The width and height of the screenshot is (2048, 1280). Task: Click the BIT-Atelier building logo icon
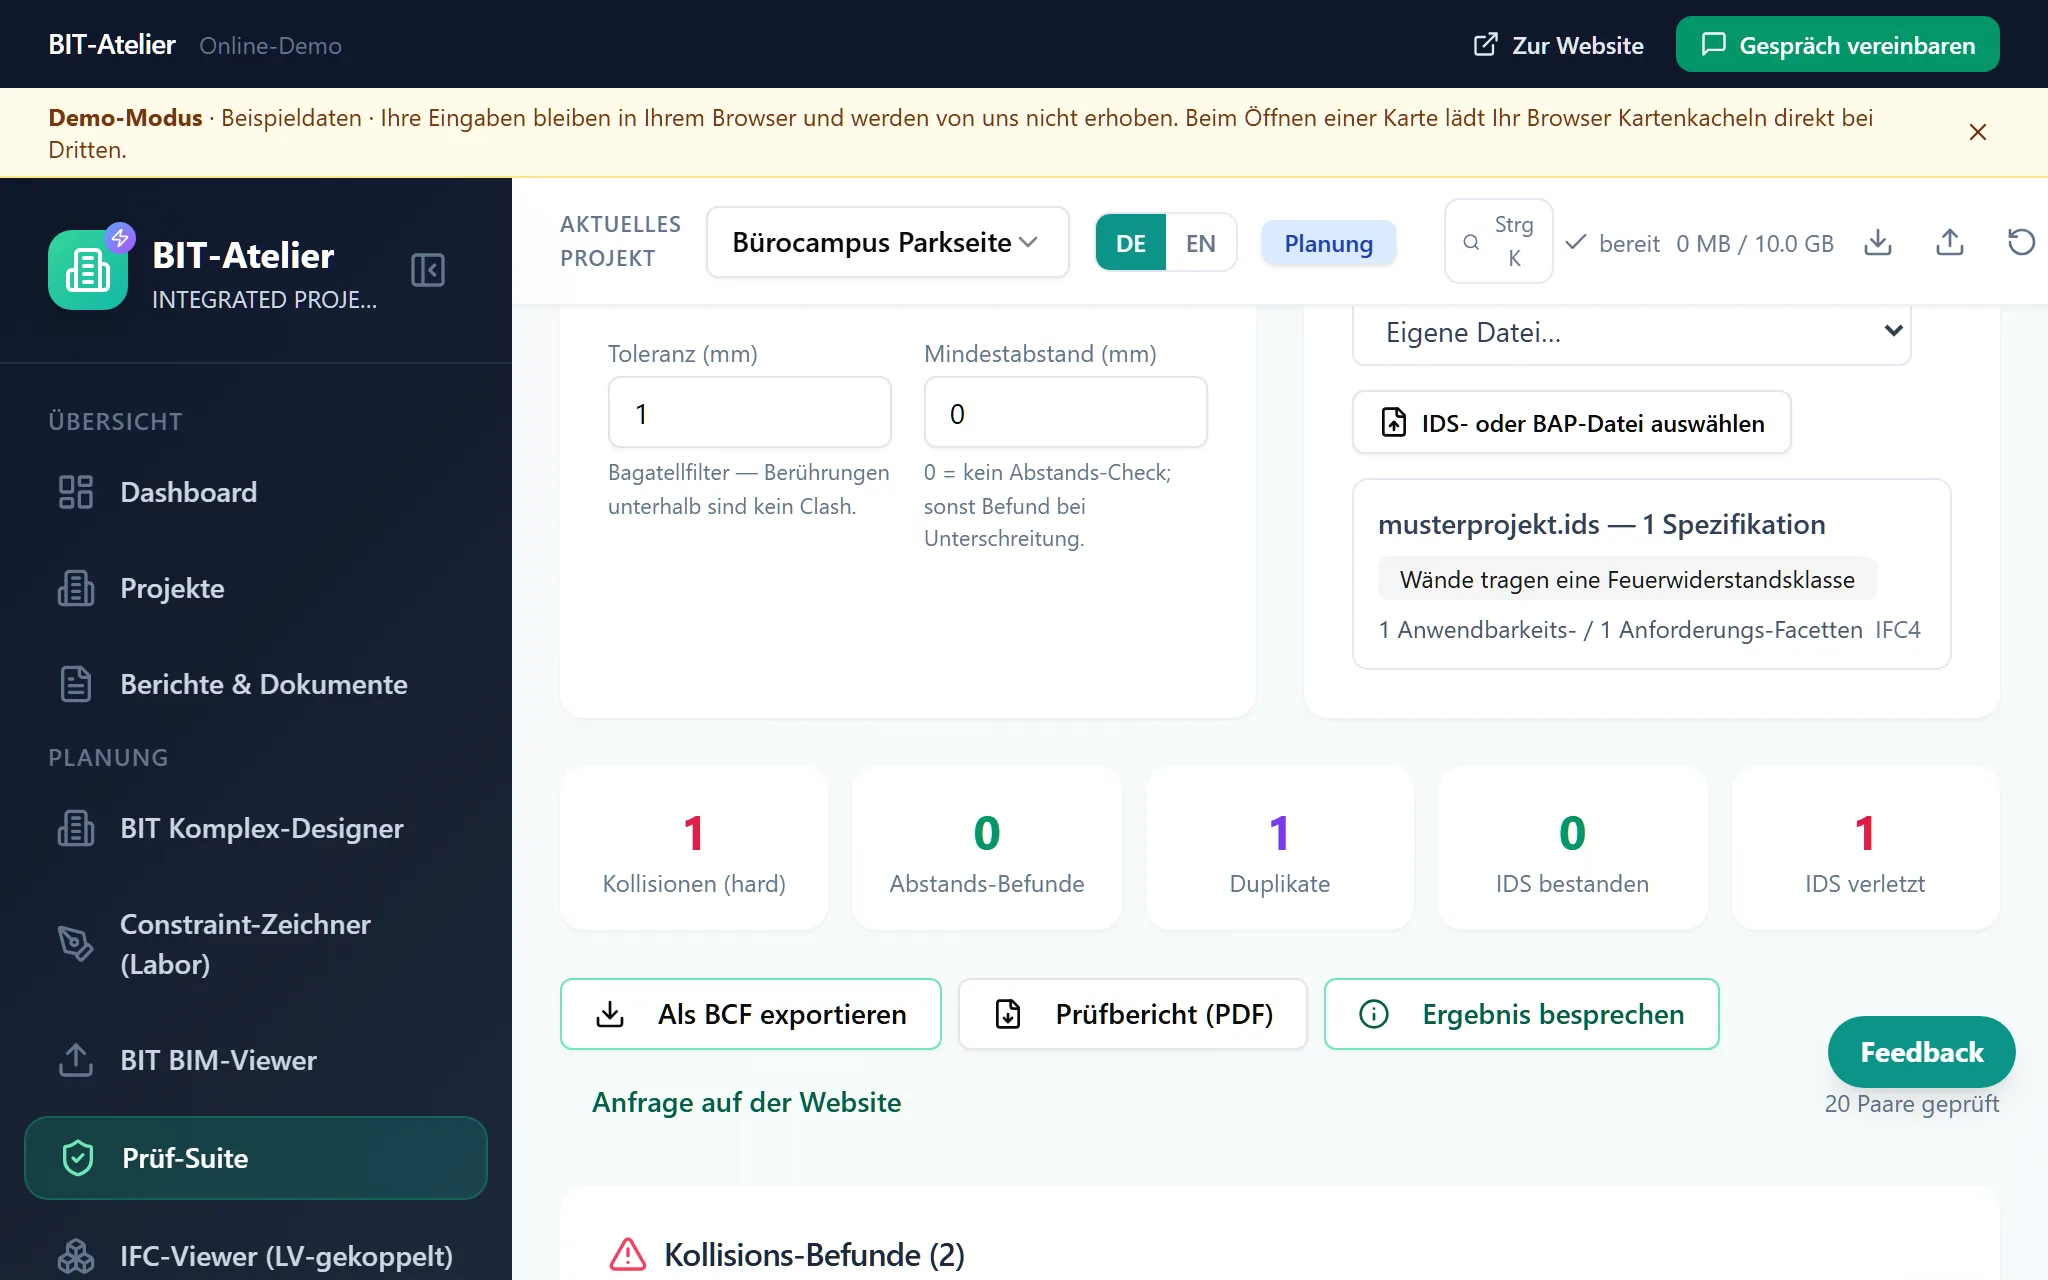tap(88, 270)
